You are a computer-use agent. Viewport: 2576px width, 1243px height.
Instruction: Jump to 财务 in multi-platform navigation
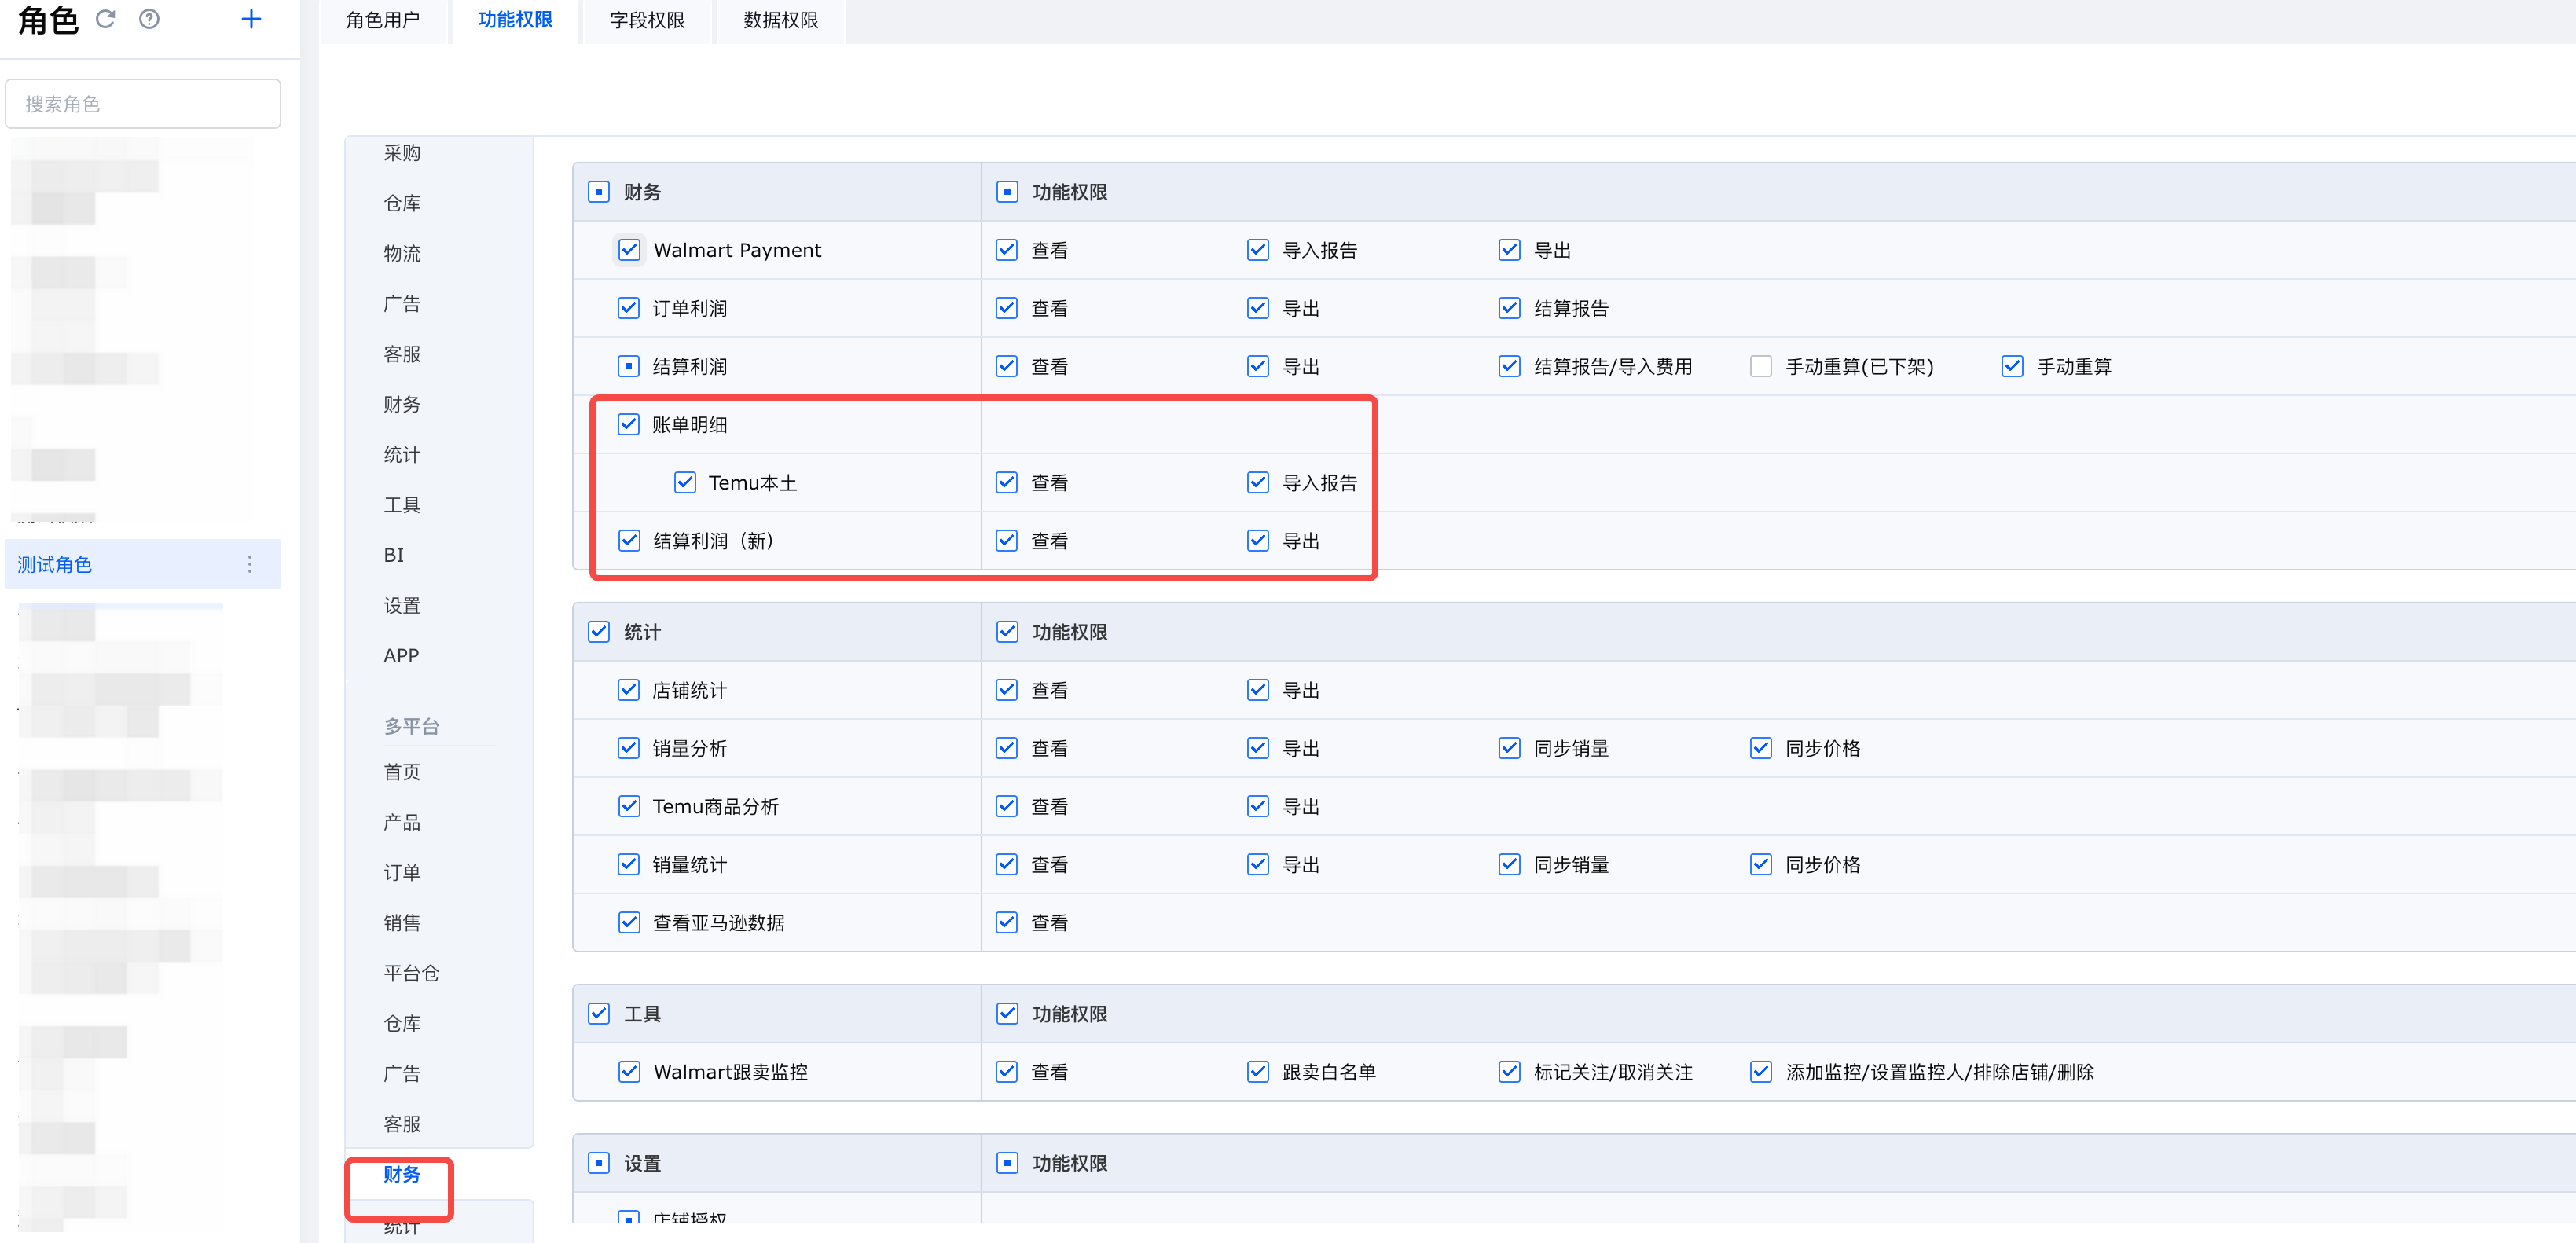pyautogui.click(x=401, y=1174)
